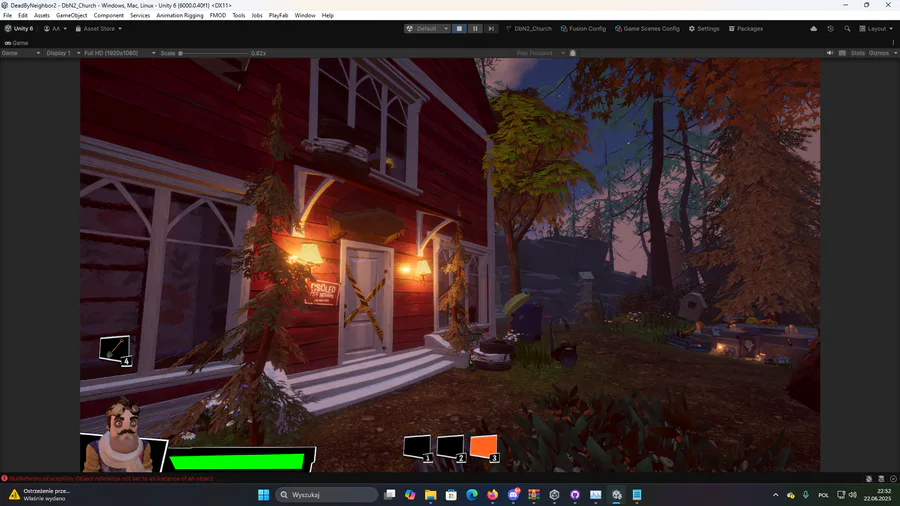Toggle the shortcuts keyboard icon
900x506 pixels.
point(842,53)
